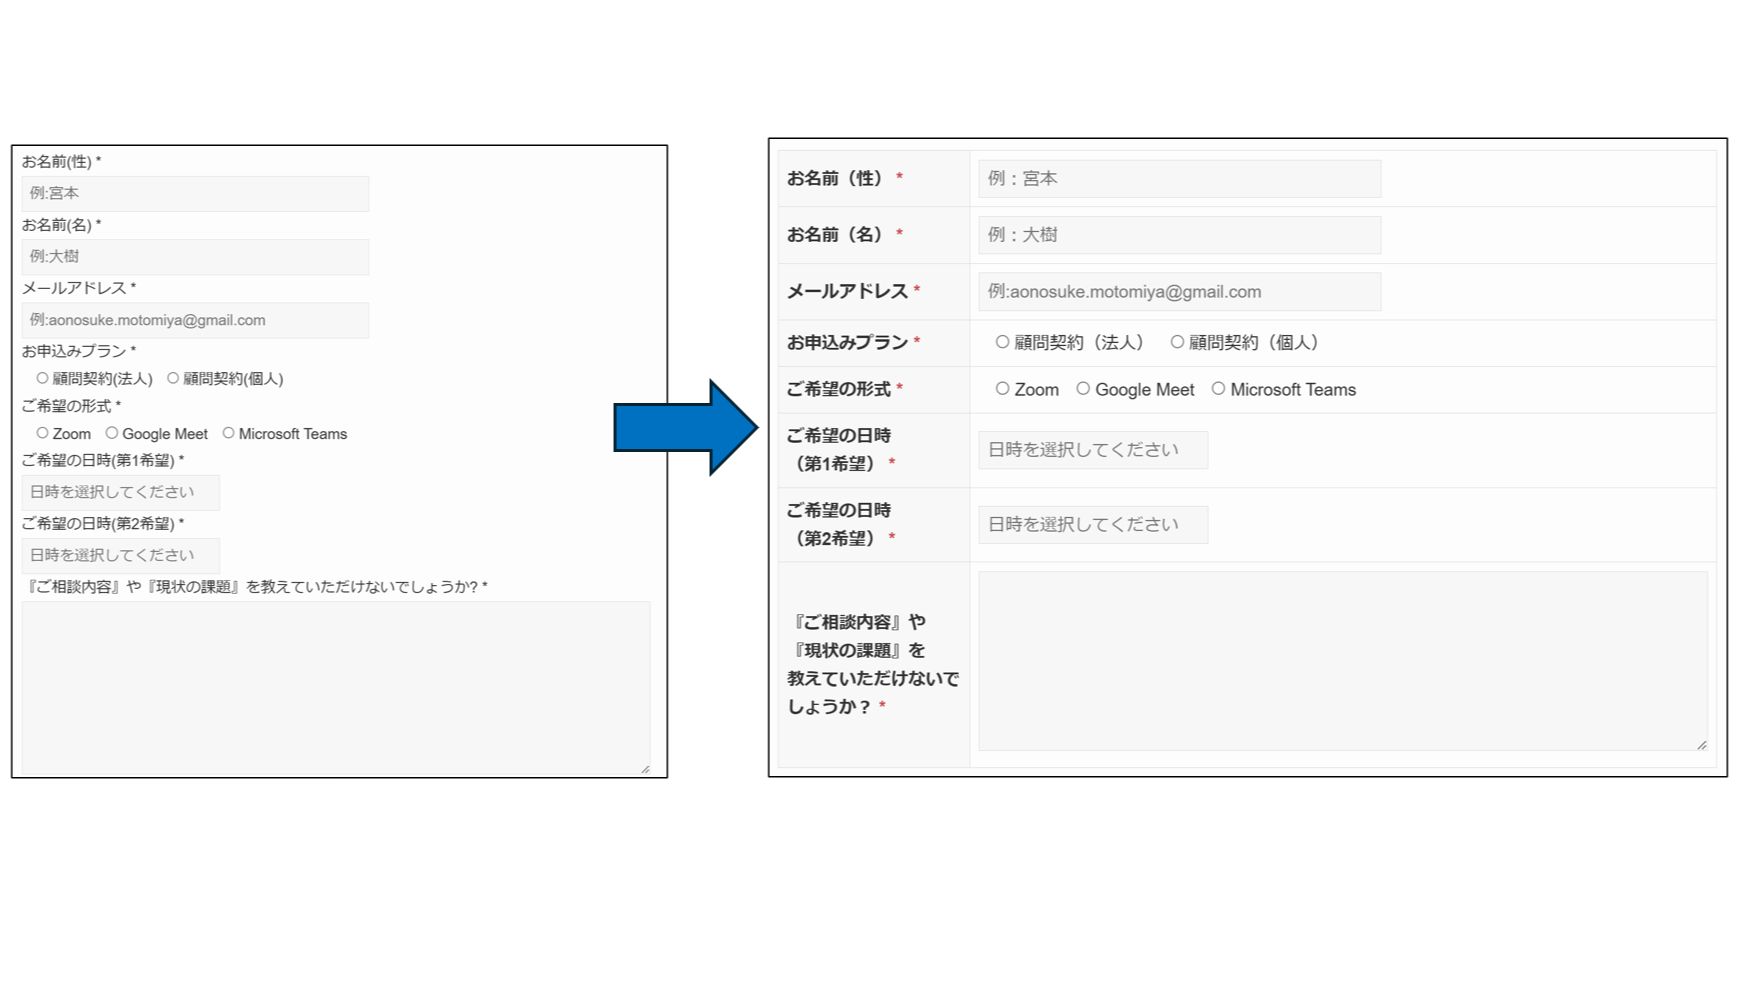
Task: Open 第1希望 date picker in the unstyled left form
Action: point(120,492)
